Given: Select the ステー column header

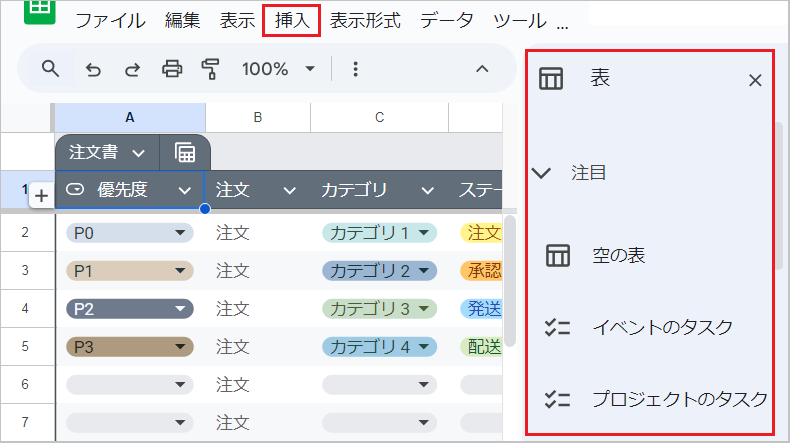Looking at the screenshot, I should pyautogui.click(x=480, y=190).
